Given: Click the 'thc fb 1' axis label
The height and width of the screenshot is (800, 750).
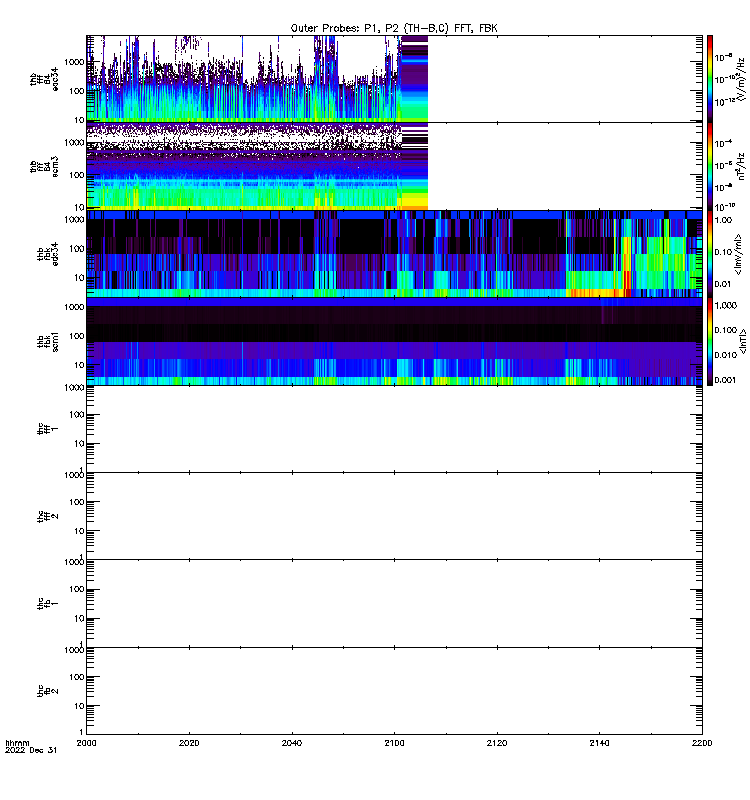Looking at the screenshot, I should tap(48, 604).
